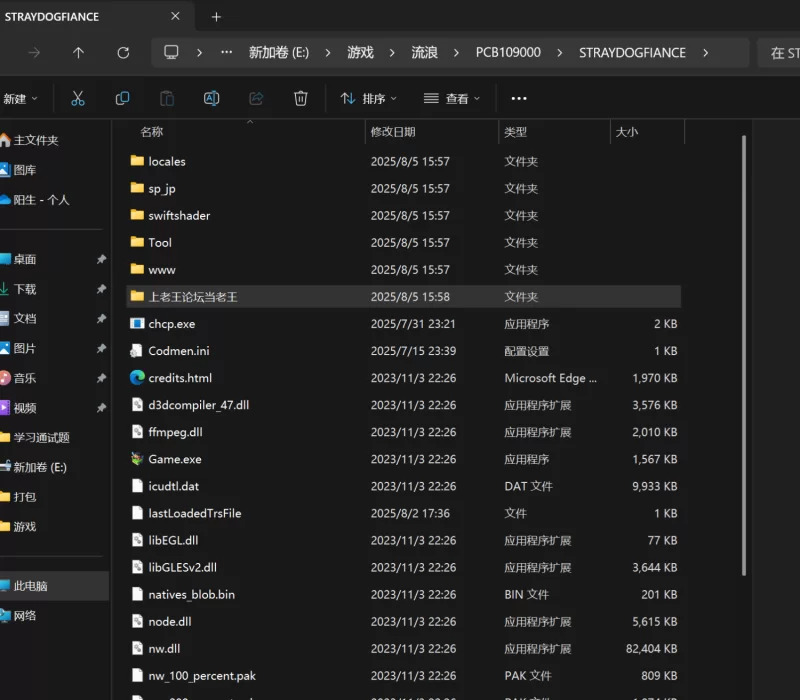The width and height of the screenshot is (800, 700).
Task: Select the sp_jp folder
Action: [x=403, y=188]
